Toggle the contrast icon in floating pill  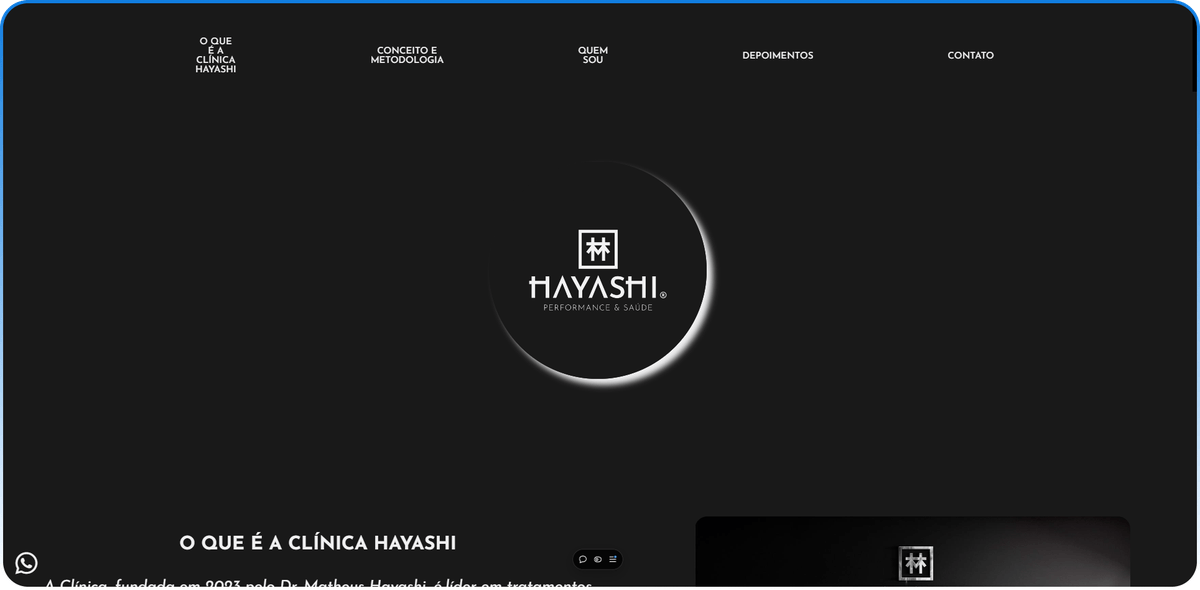click(598, 559)
